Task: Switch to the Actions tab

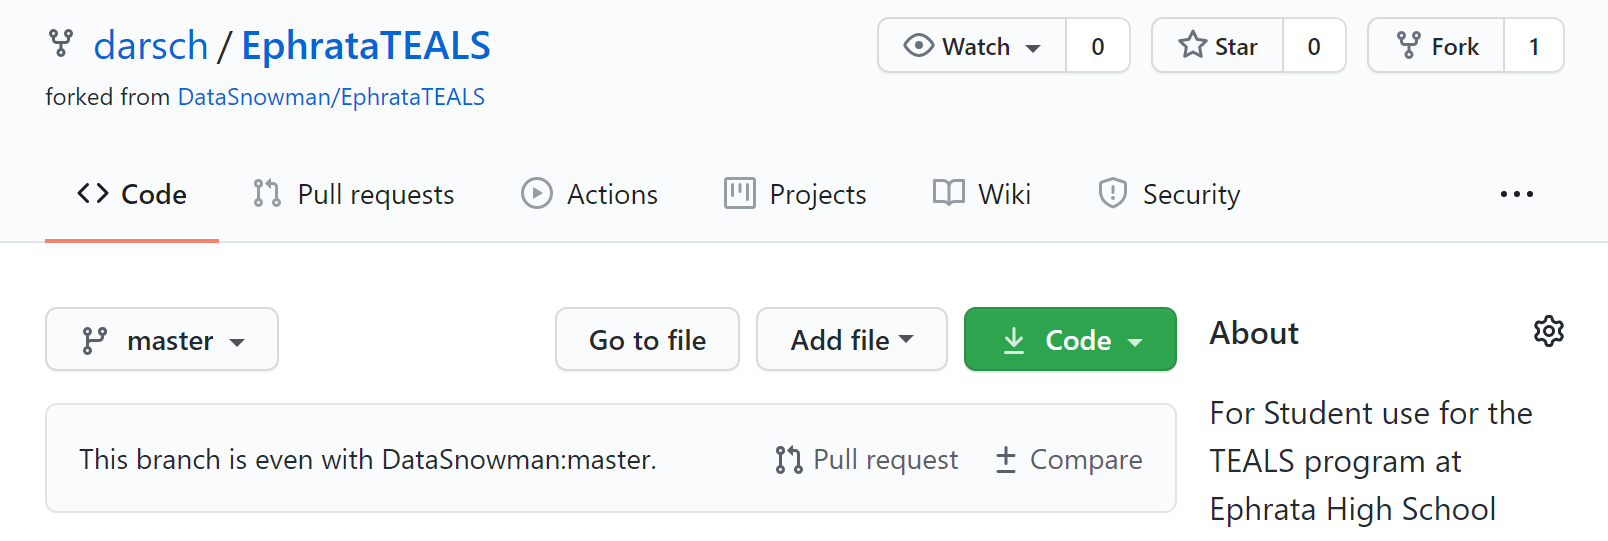Action: click(590, 194)
